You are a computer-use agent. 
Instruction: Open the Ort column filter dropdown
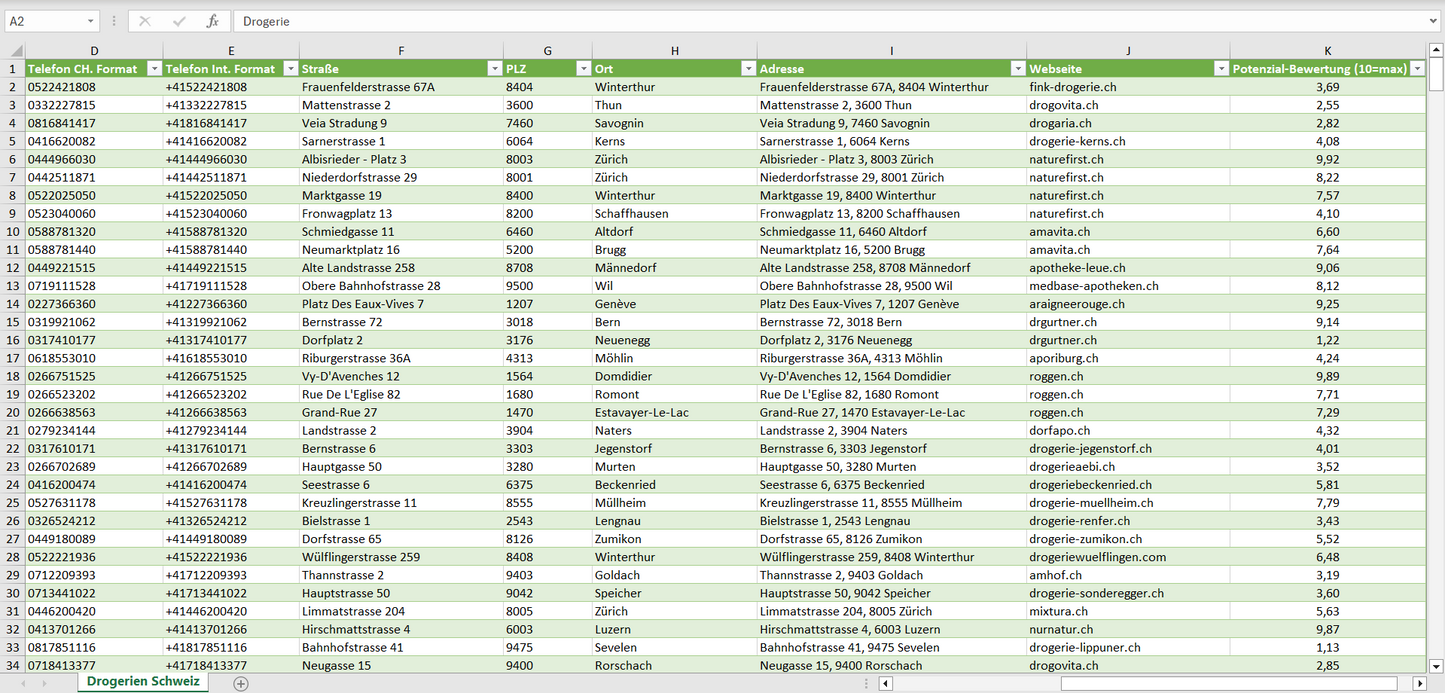click(748, 69)
